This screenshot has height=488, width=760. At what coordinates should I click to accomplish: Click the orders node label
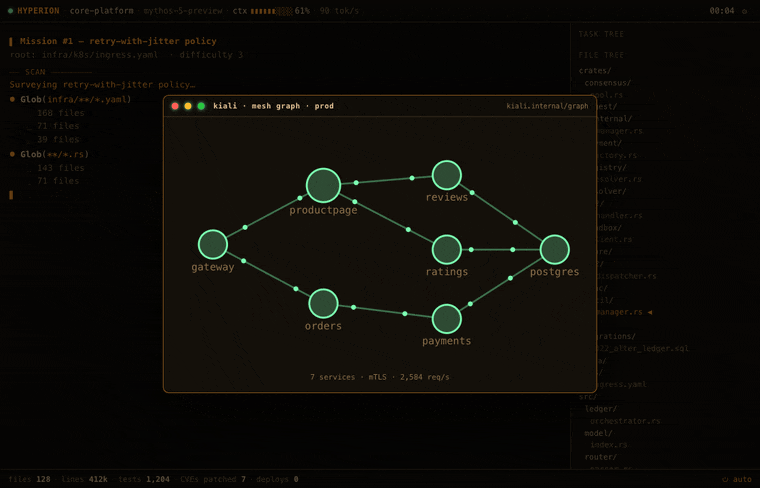(323, 326)
